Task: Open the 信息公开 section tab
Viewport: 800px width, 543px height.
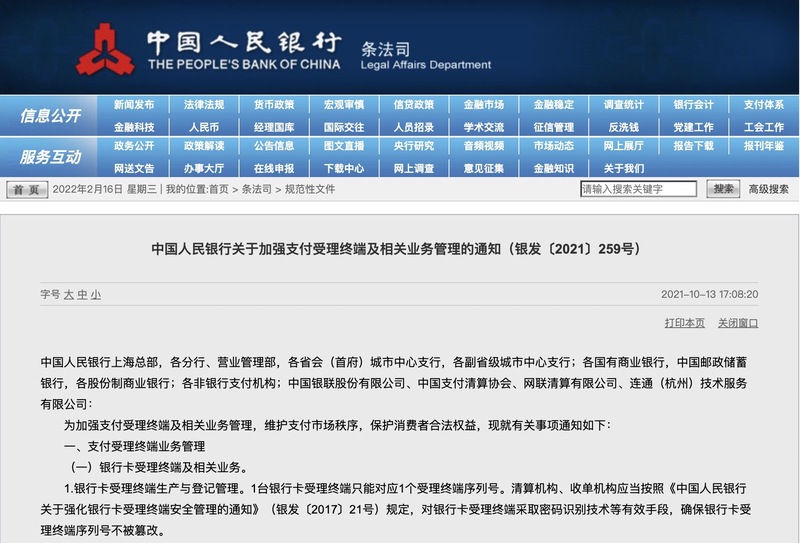Action: click(x=50, y=116)
